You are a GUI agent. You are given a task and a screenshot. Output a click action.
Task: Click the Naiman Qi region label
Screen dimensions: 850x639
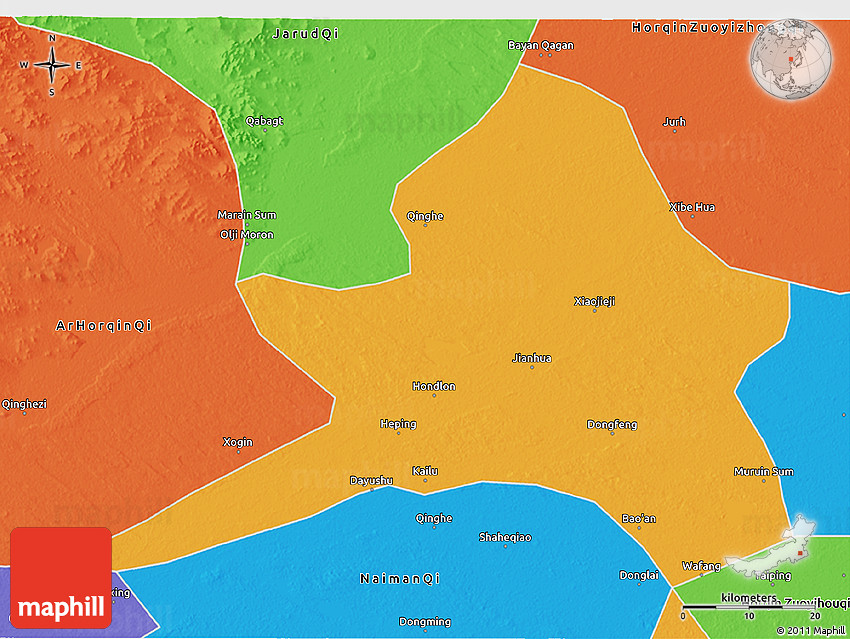(x=400, y=578)
